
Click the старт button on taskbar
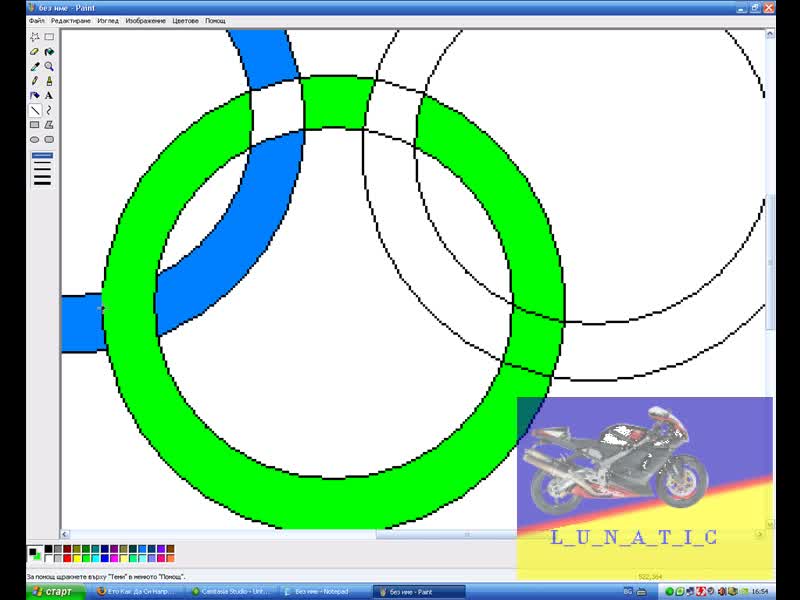(56, 592)
